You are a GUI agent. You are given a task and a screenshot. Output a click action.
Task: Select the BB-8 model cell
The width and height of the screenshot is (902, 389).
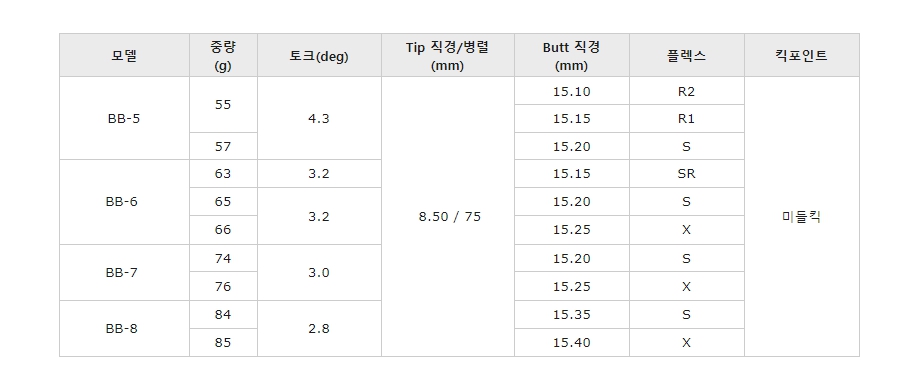(124, 329)
